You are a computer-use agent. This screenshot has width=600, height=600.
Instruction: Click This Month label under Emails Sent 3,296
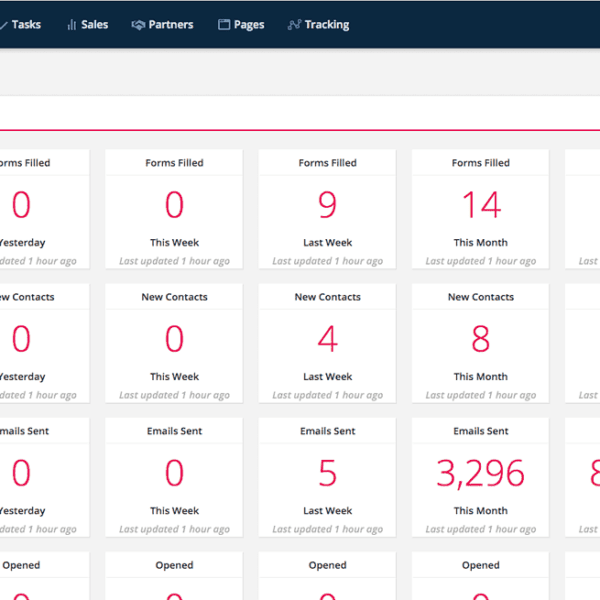point(481,511)
